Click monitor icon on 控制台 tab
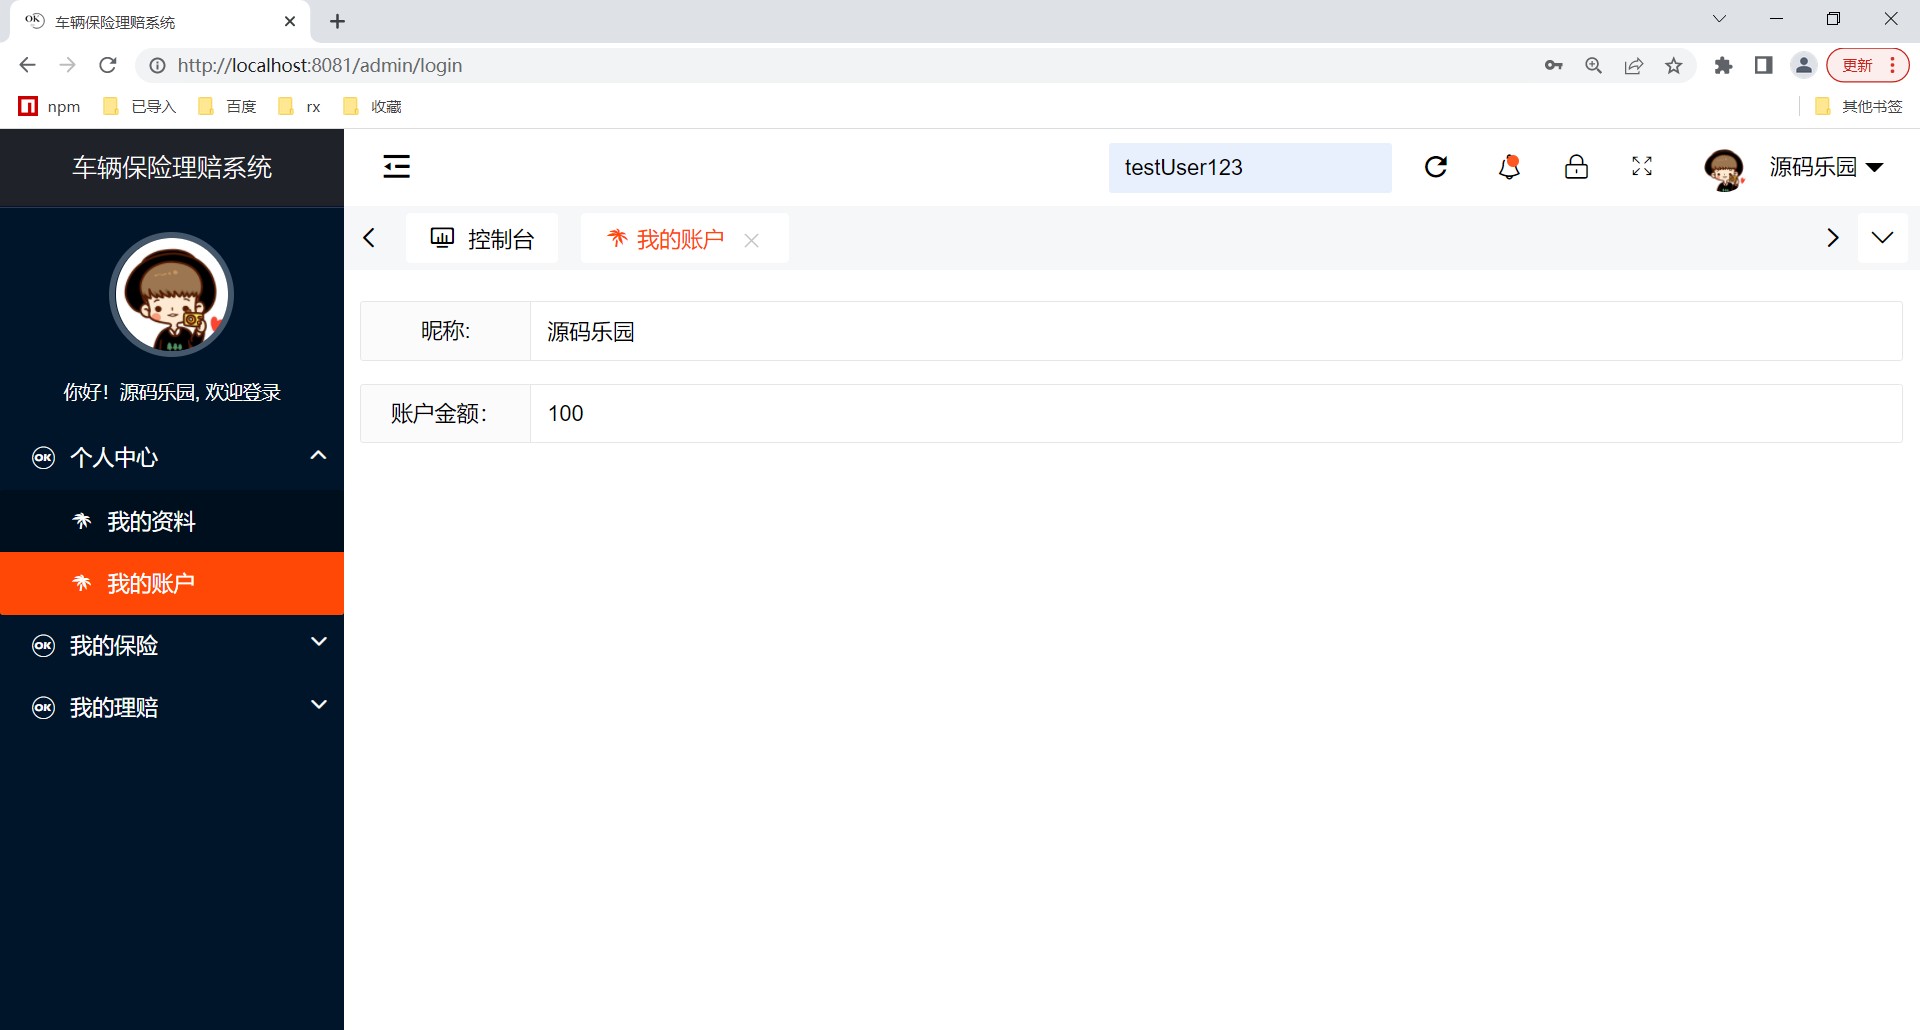The width and height of the screenshot is (1920, 1030). pyautogui.click(x=442, y=238)
